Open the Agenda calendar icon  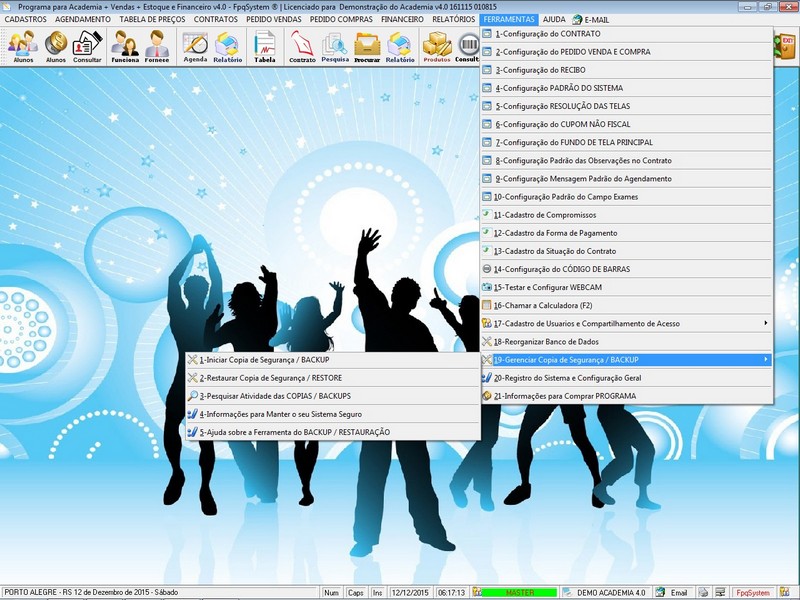point(195,46)
